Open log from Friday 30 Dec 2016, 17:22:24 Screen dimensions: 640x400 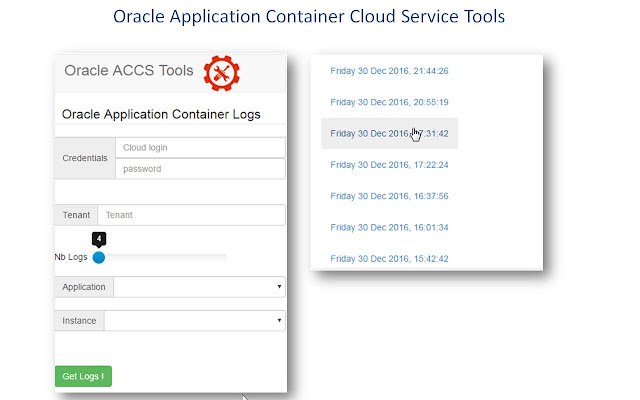(389, 165)
